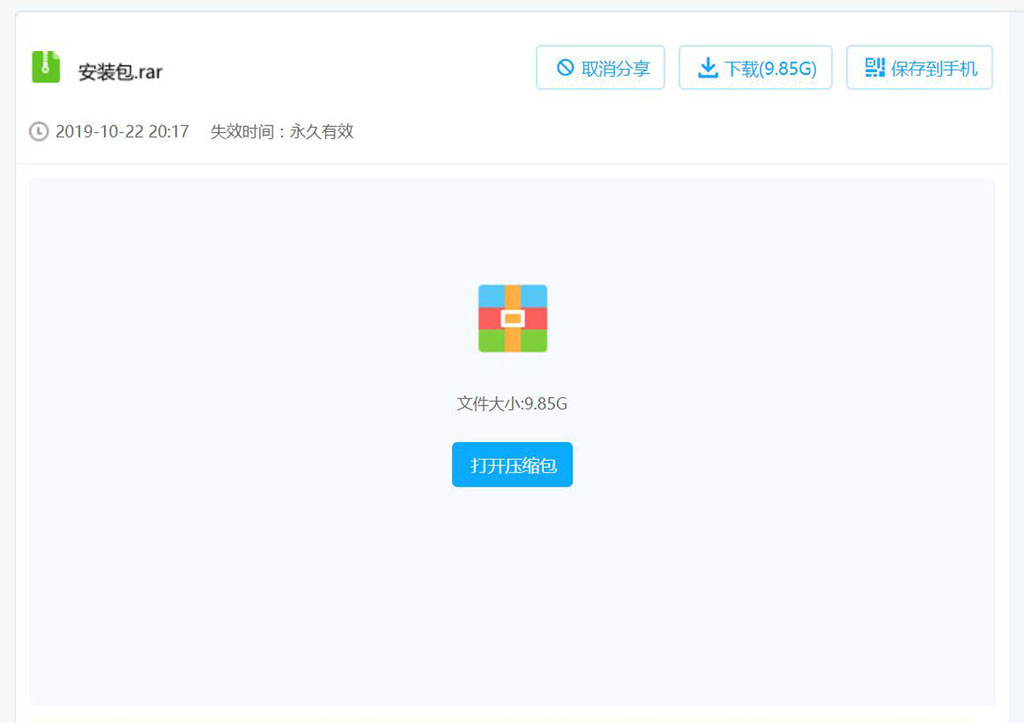Cancel sharing via the 取消分享 button

(600, 68)
